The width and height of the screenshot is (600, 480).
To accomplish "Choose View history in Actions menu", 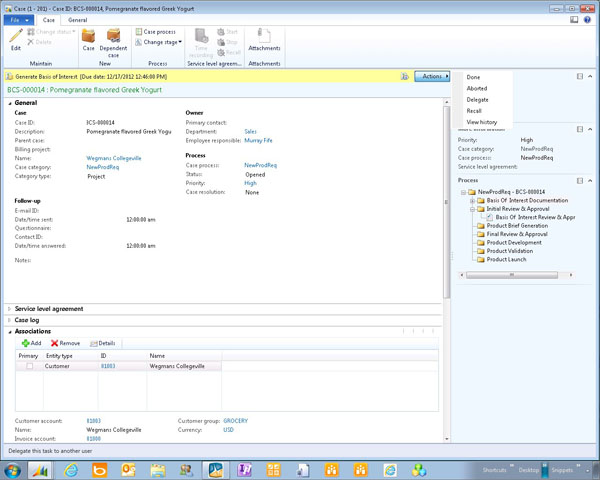I will click(481, 121).
